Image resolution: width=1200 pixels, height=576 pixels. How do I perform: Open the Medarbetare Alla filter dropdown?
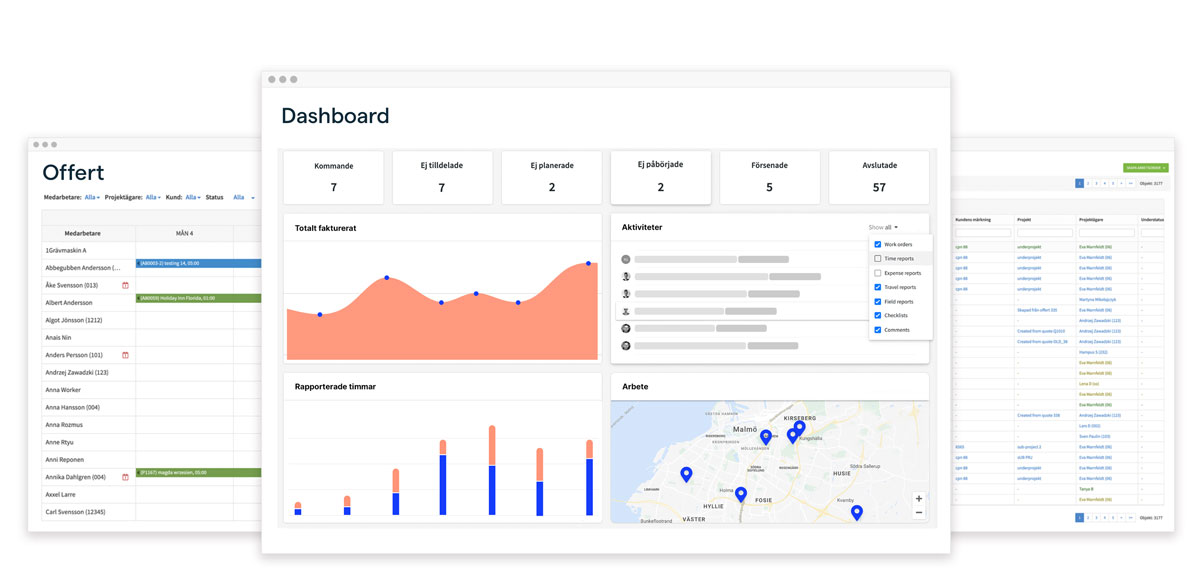click(92, 197)
